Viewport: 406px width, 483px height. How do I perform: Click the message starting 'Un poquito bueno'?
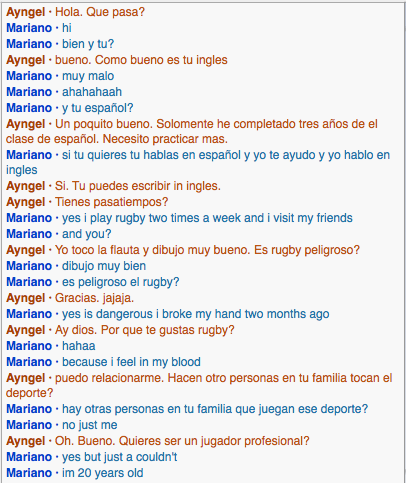click(192, 131)
